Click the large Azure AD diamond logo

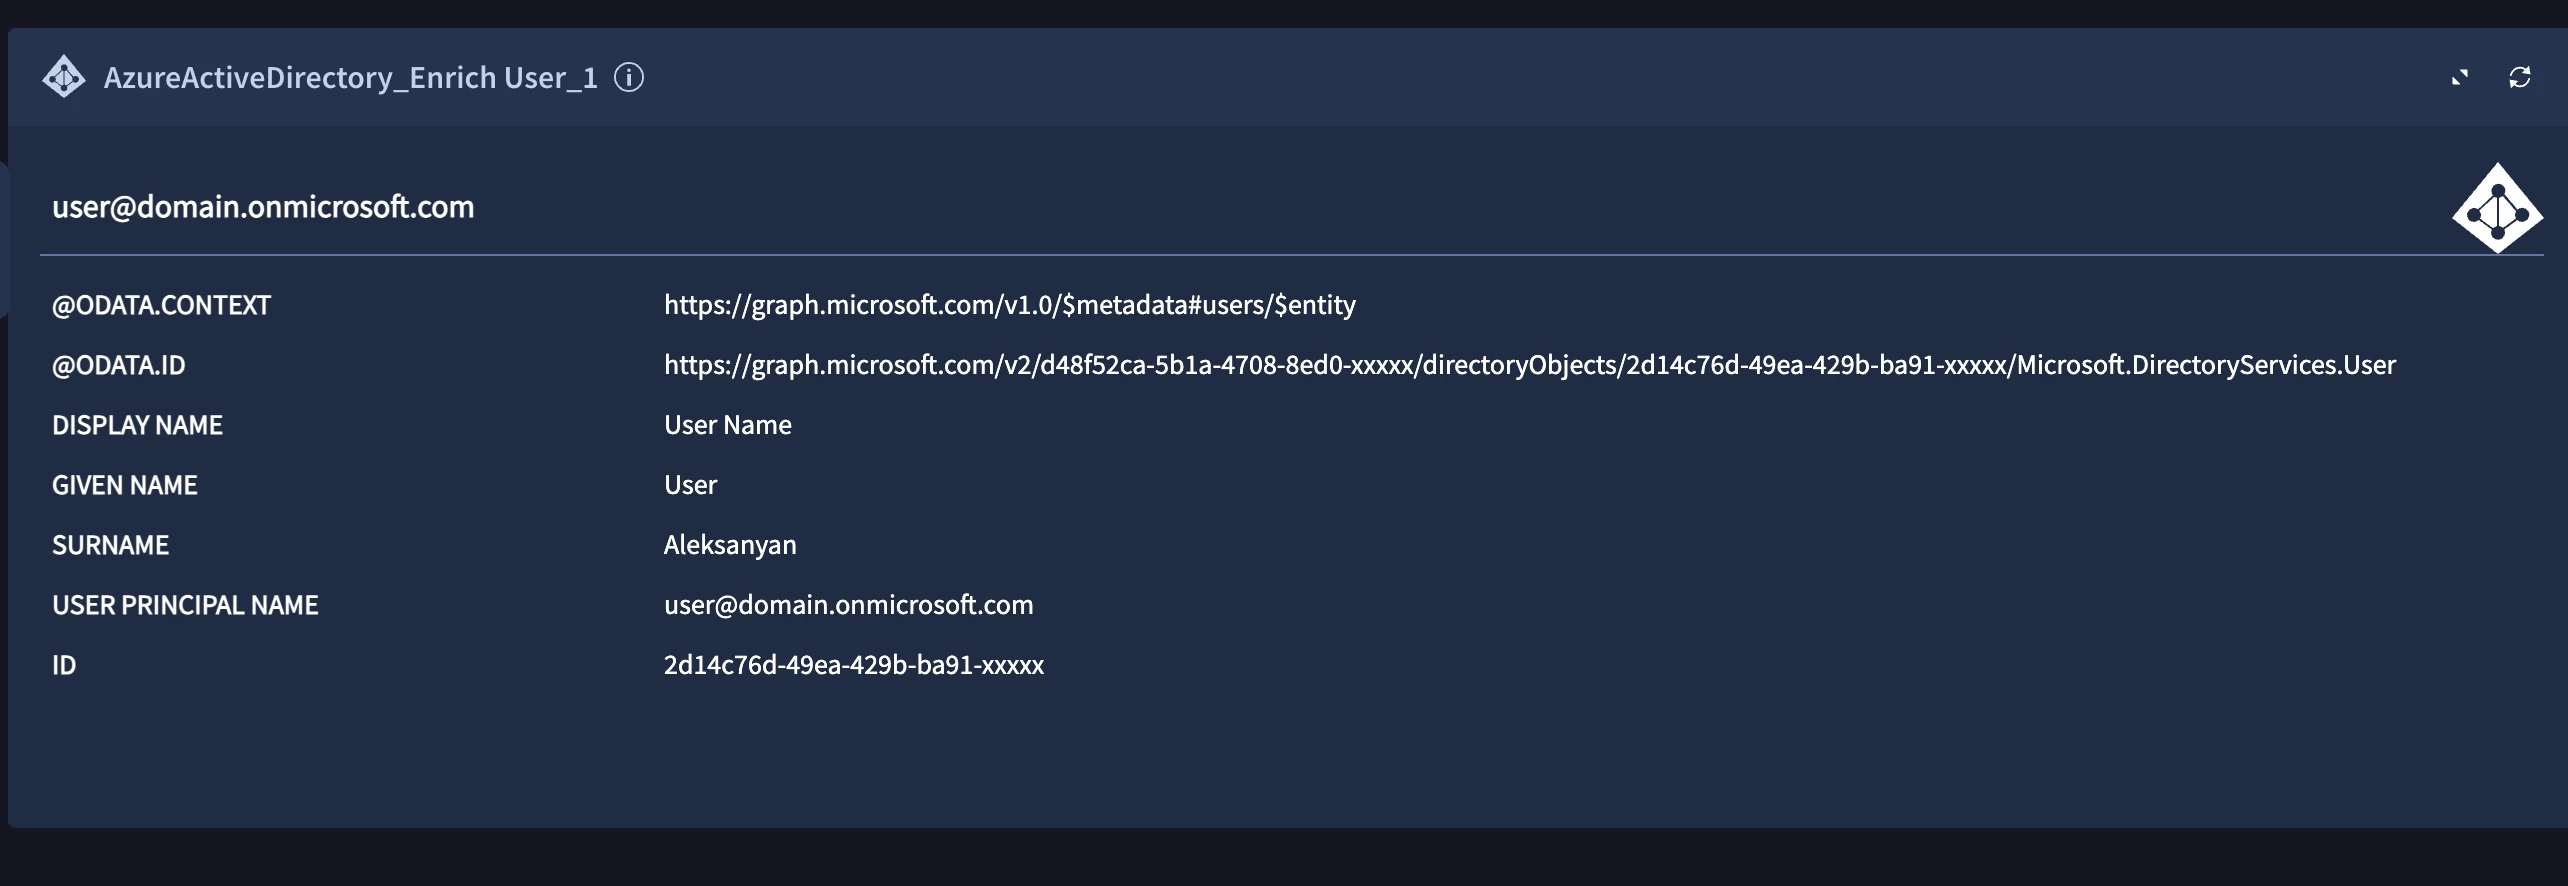2498,208
